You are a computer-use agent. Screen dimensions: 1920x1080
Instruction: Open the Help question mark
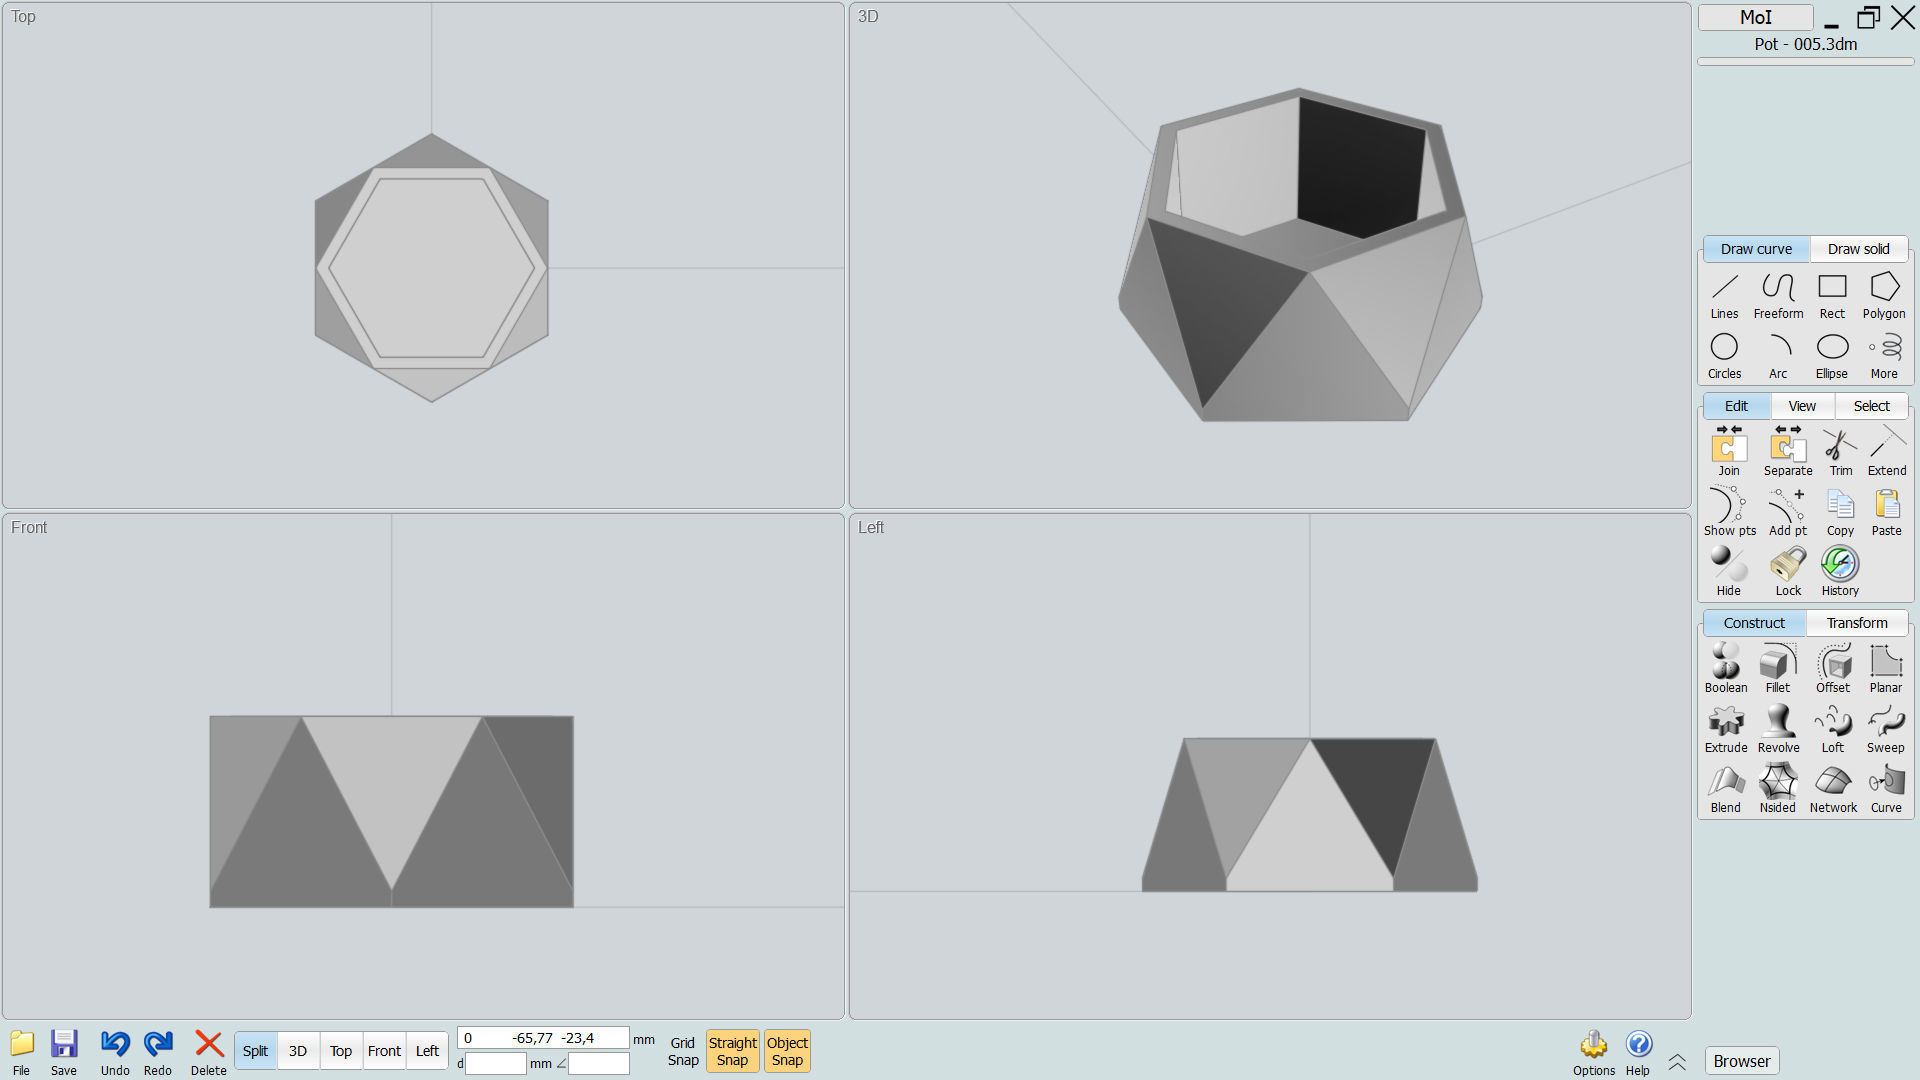[x=1638, y=1053]
